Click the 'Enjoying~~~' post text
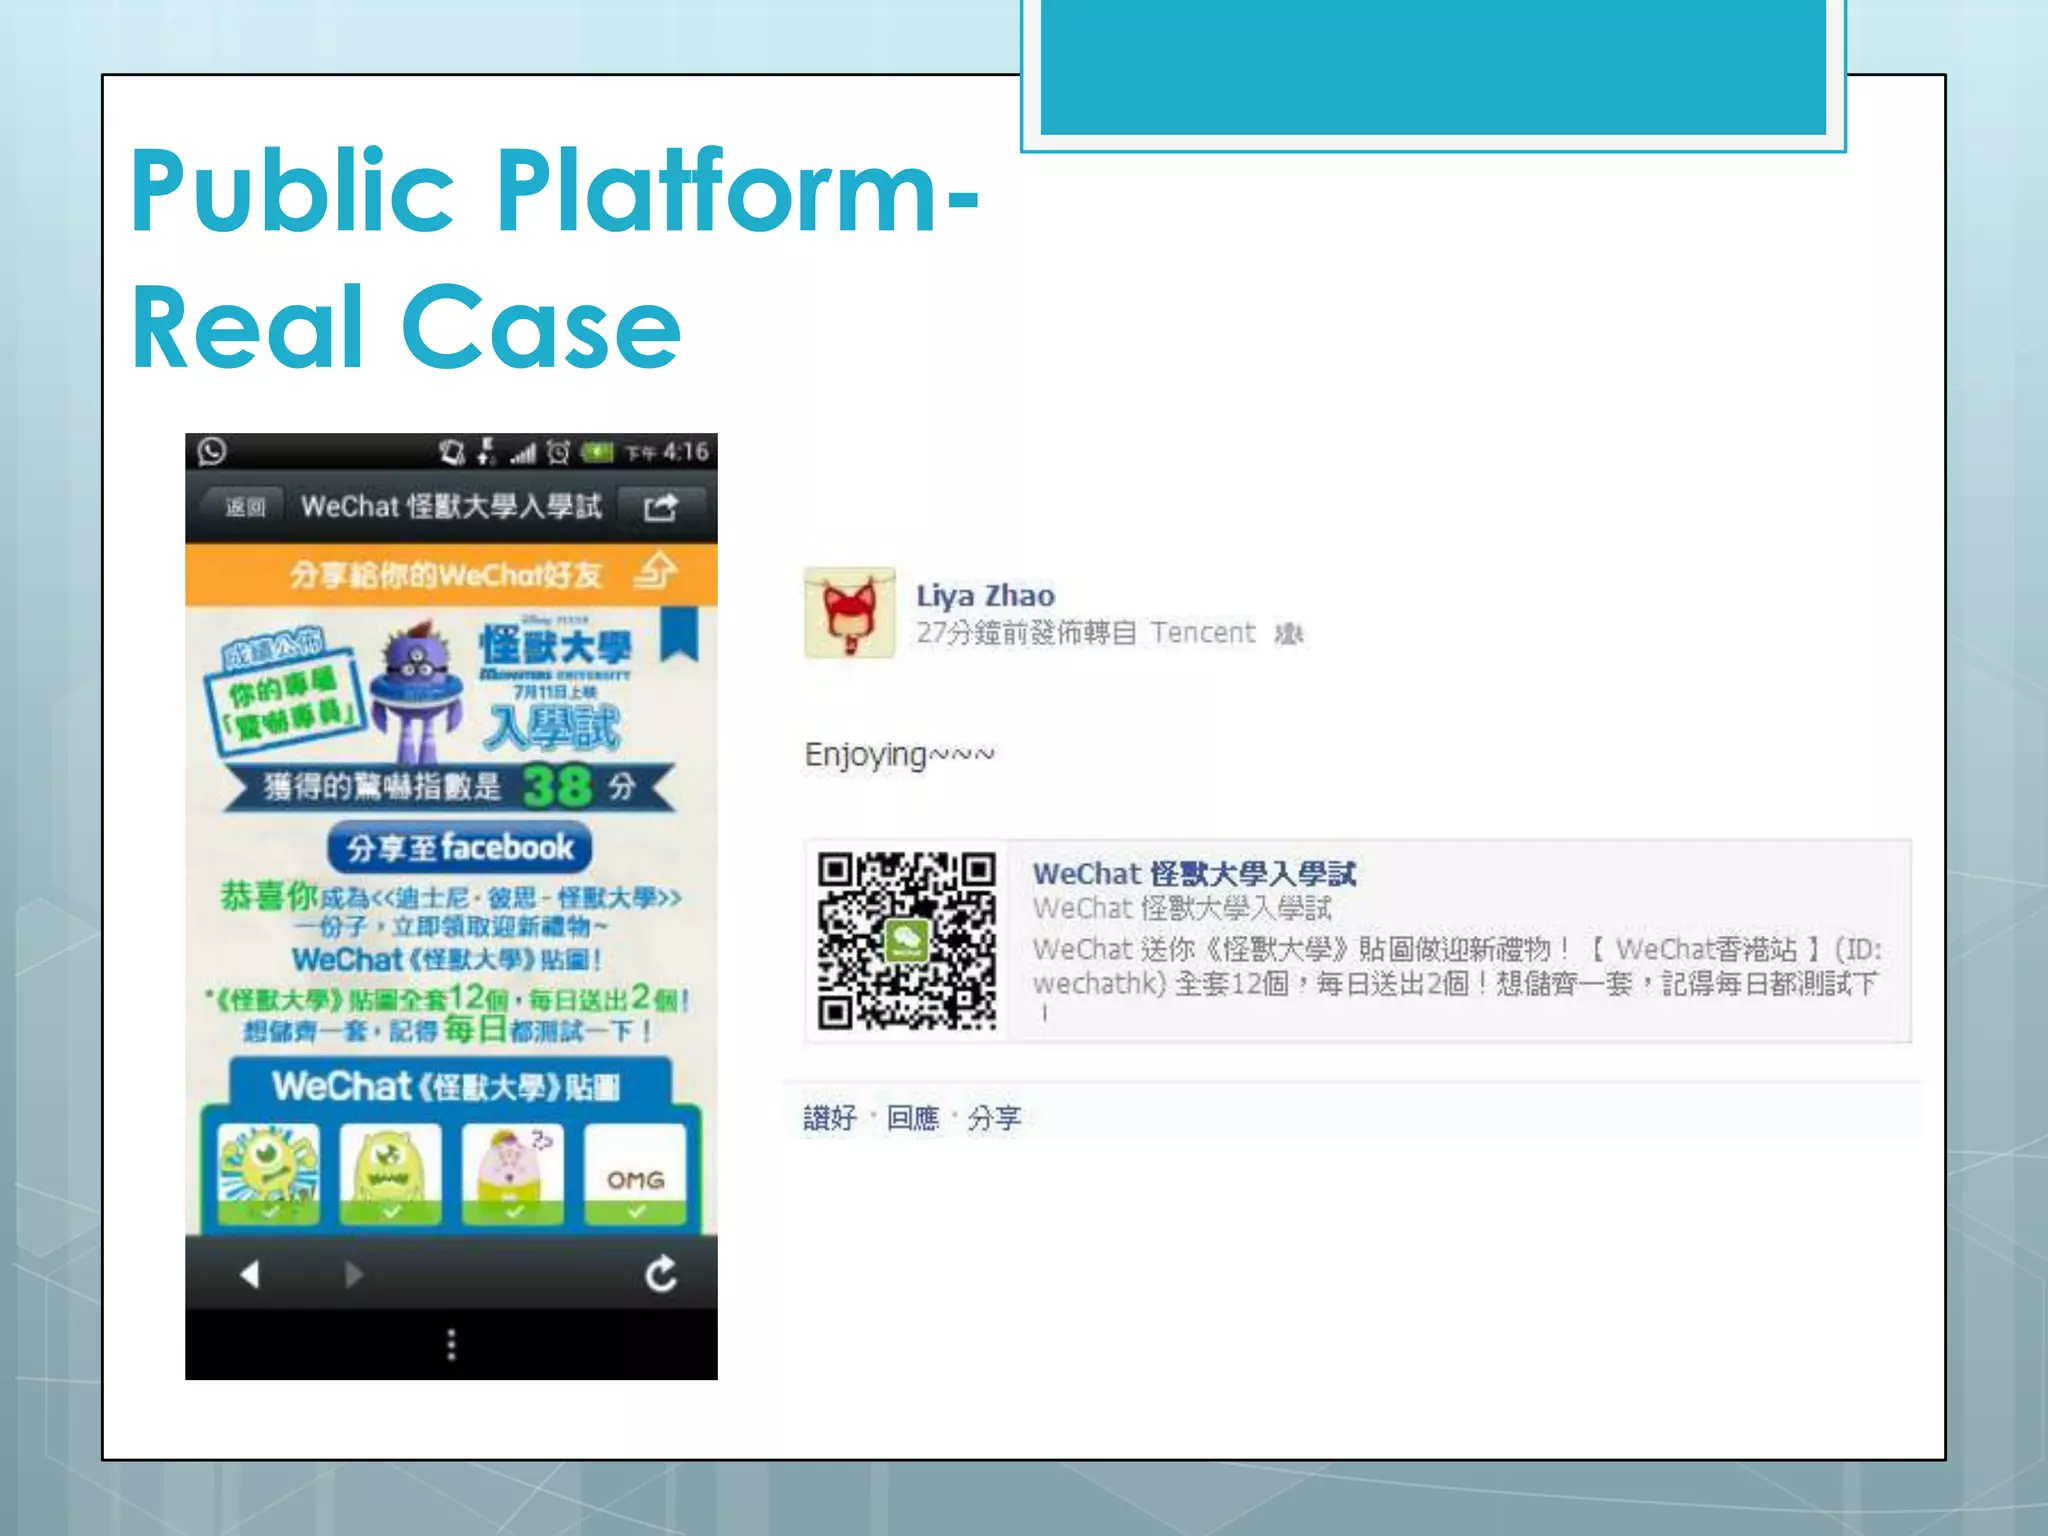Image resolution: width=2048 pixels, height=1536 pixels. pos(899,753)
